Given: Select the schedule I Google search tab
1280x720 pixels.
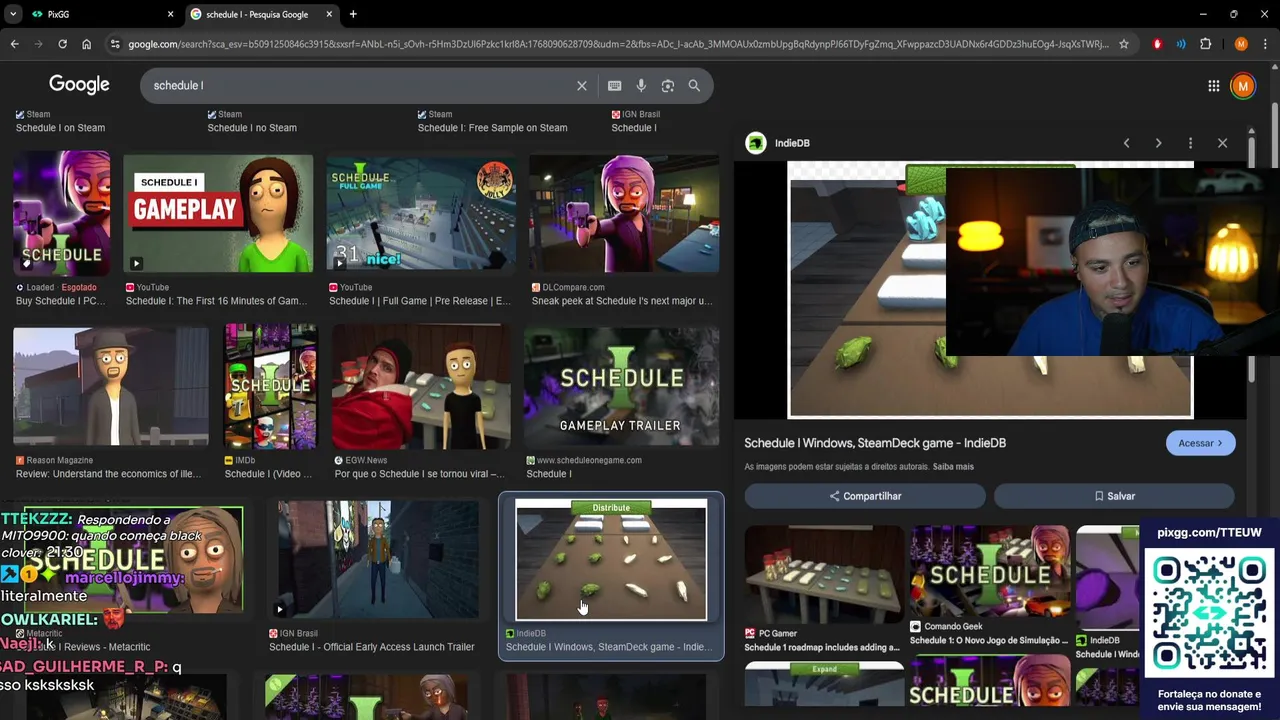Looking at the screenshot, I should 262,14.
